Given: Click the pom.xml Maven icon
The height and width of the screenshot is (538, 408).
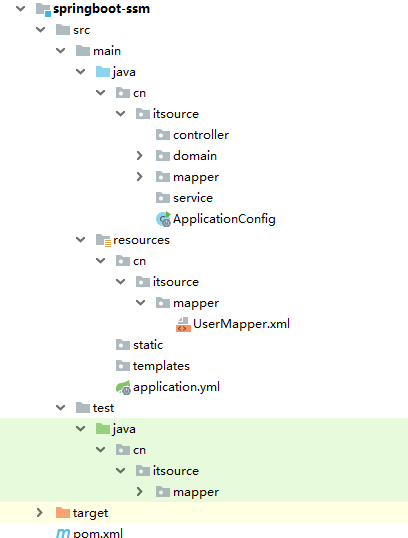Looking at the screenshot, I should [63, 533].
